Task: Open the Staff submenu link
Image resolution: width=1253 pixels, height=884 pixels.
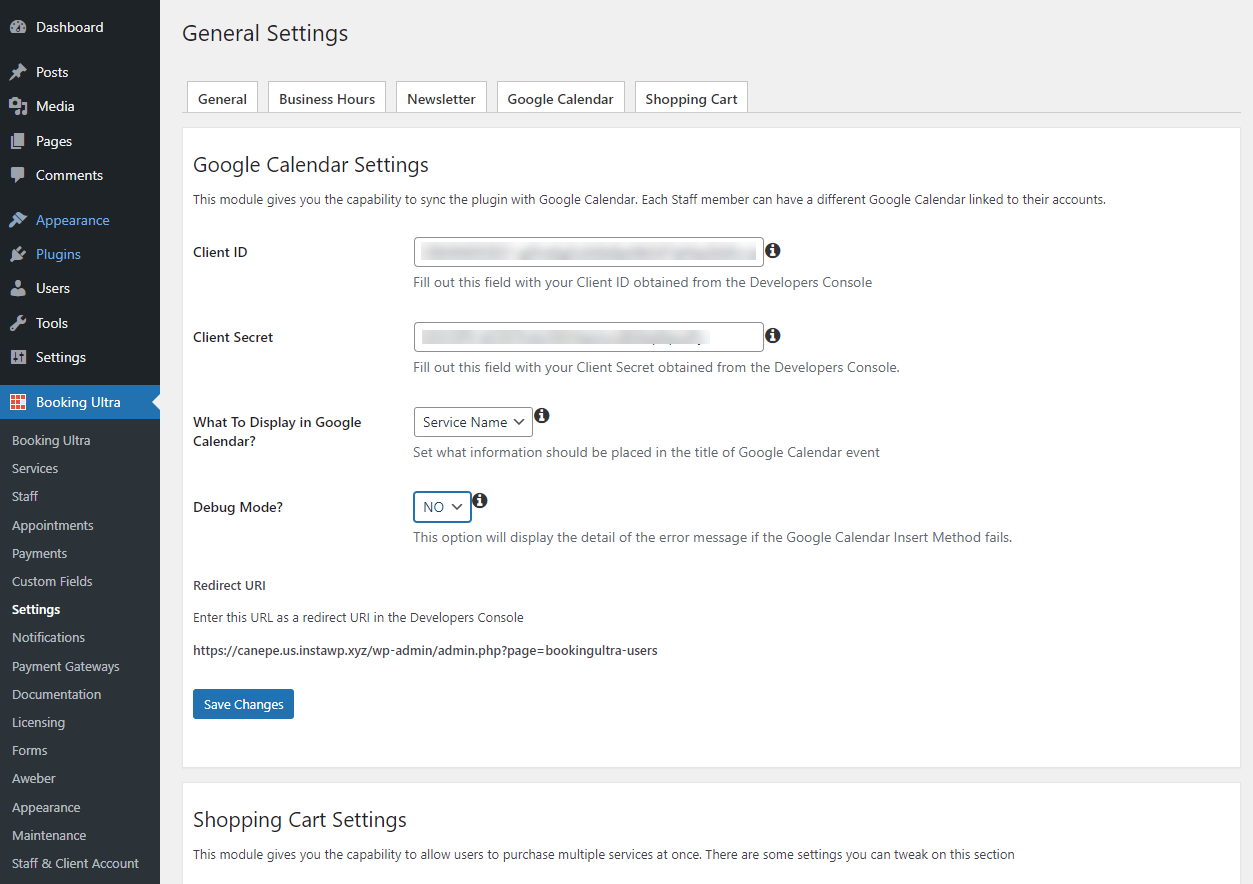Action: pos(25,496)
